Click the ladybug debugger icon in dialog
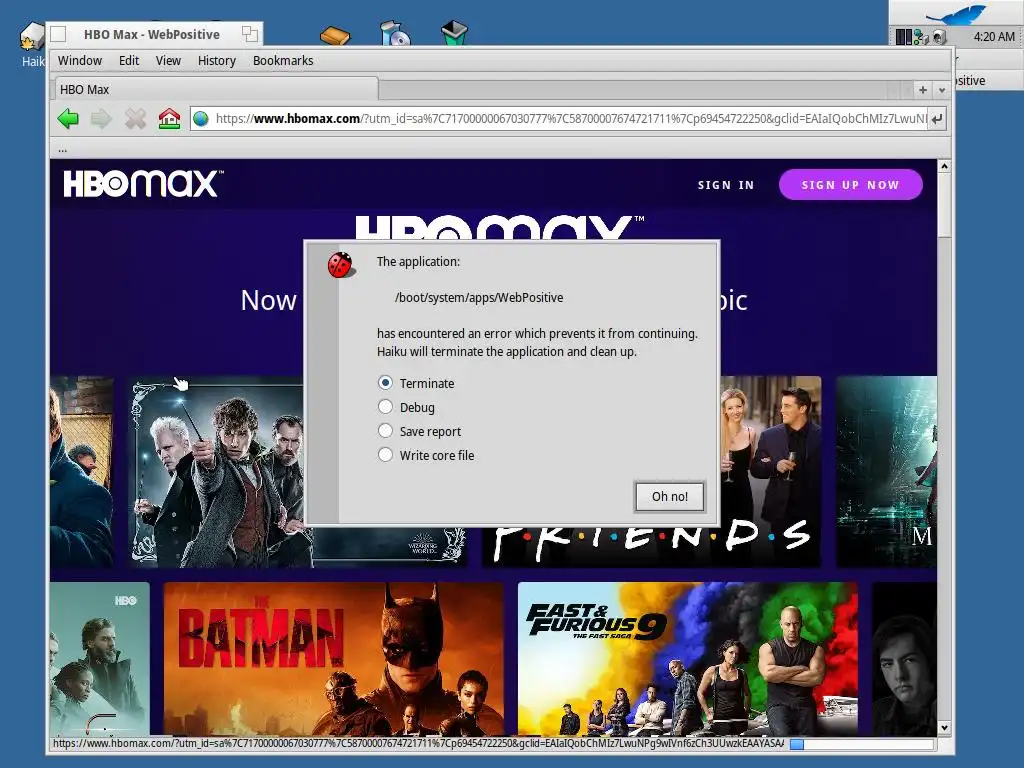Viewport: 1024px width, 768px height. coord(341,265)
